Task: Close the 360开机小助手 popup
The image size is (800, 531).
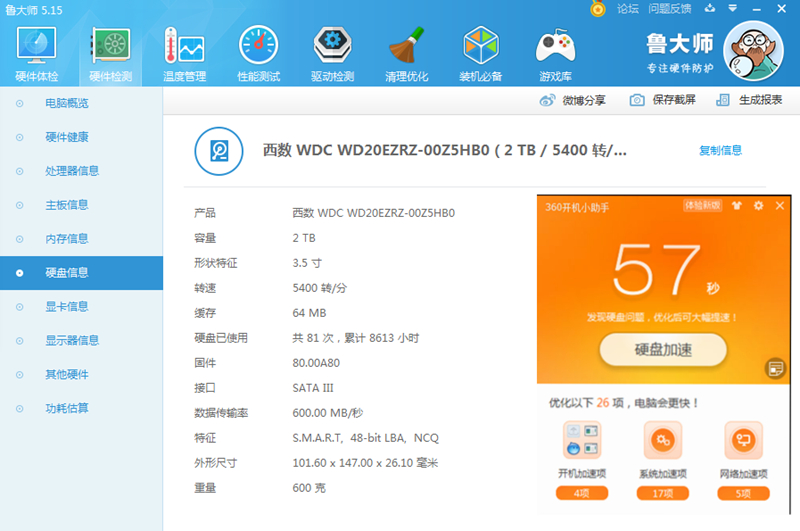Action: coord(780,206)
